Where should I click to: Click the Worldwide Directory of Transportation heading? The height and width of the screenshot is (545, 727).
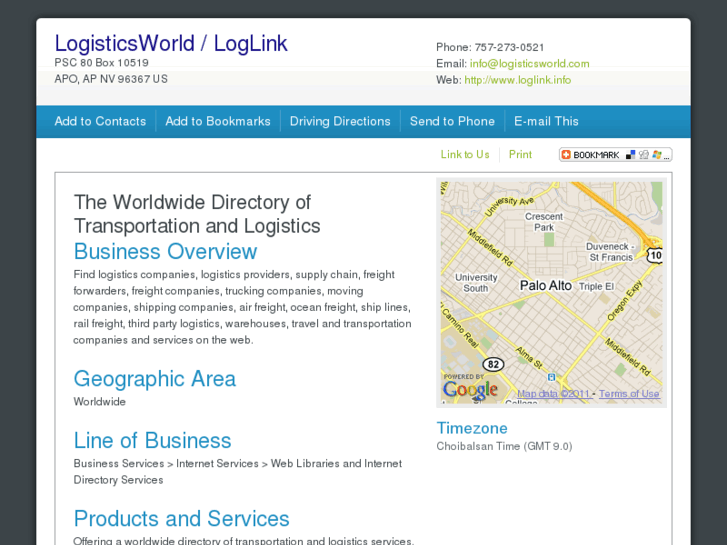click(x=197, y=214)
